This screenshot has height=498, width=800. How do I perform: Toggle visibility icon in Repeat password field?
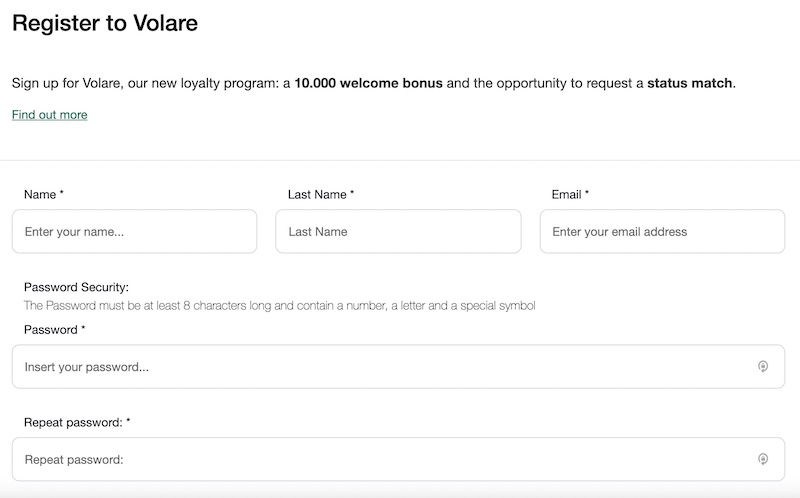coord(763,459)
